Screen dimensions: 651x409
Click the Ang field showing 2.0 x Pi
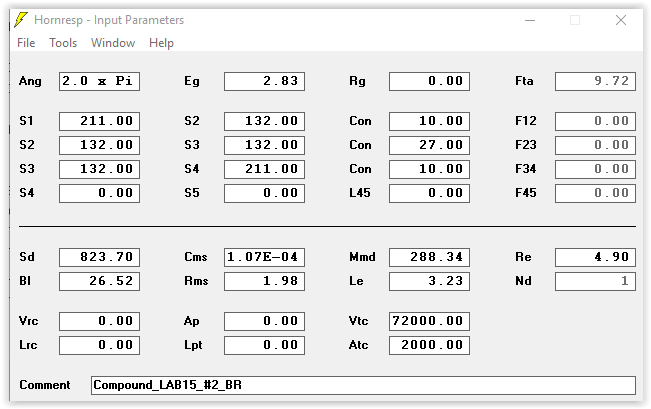(99, 81)
